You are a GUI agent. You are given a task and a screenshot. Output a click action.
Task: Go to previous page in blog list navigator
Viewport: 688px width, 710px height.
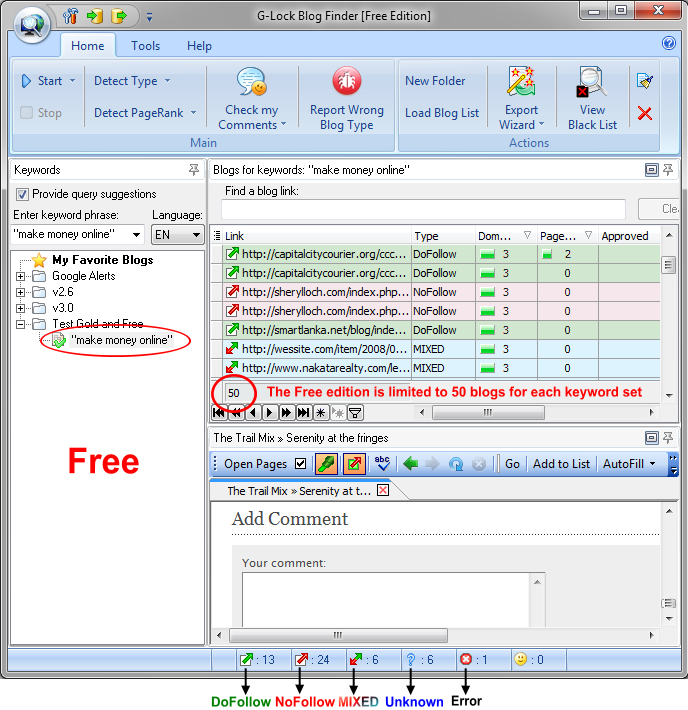(236, 413)
